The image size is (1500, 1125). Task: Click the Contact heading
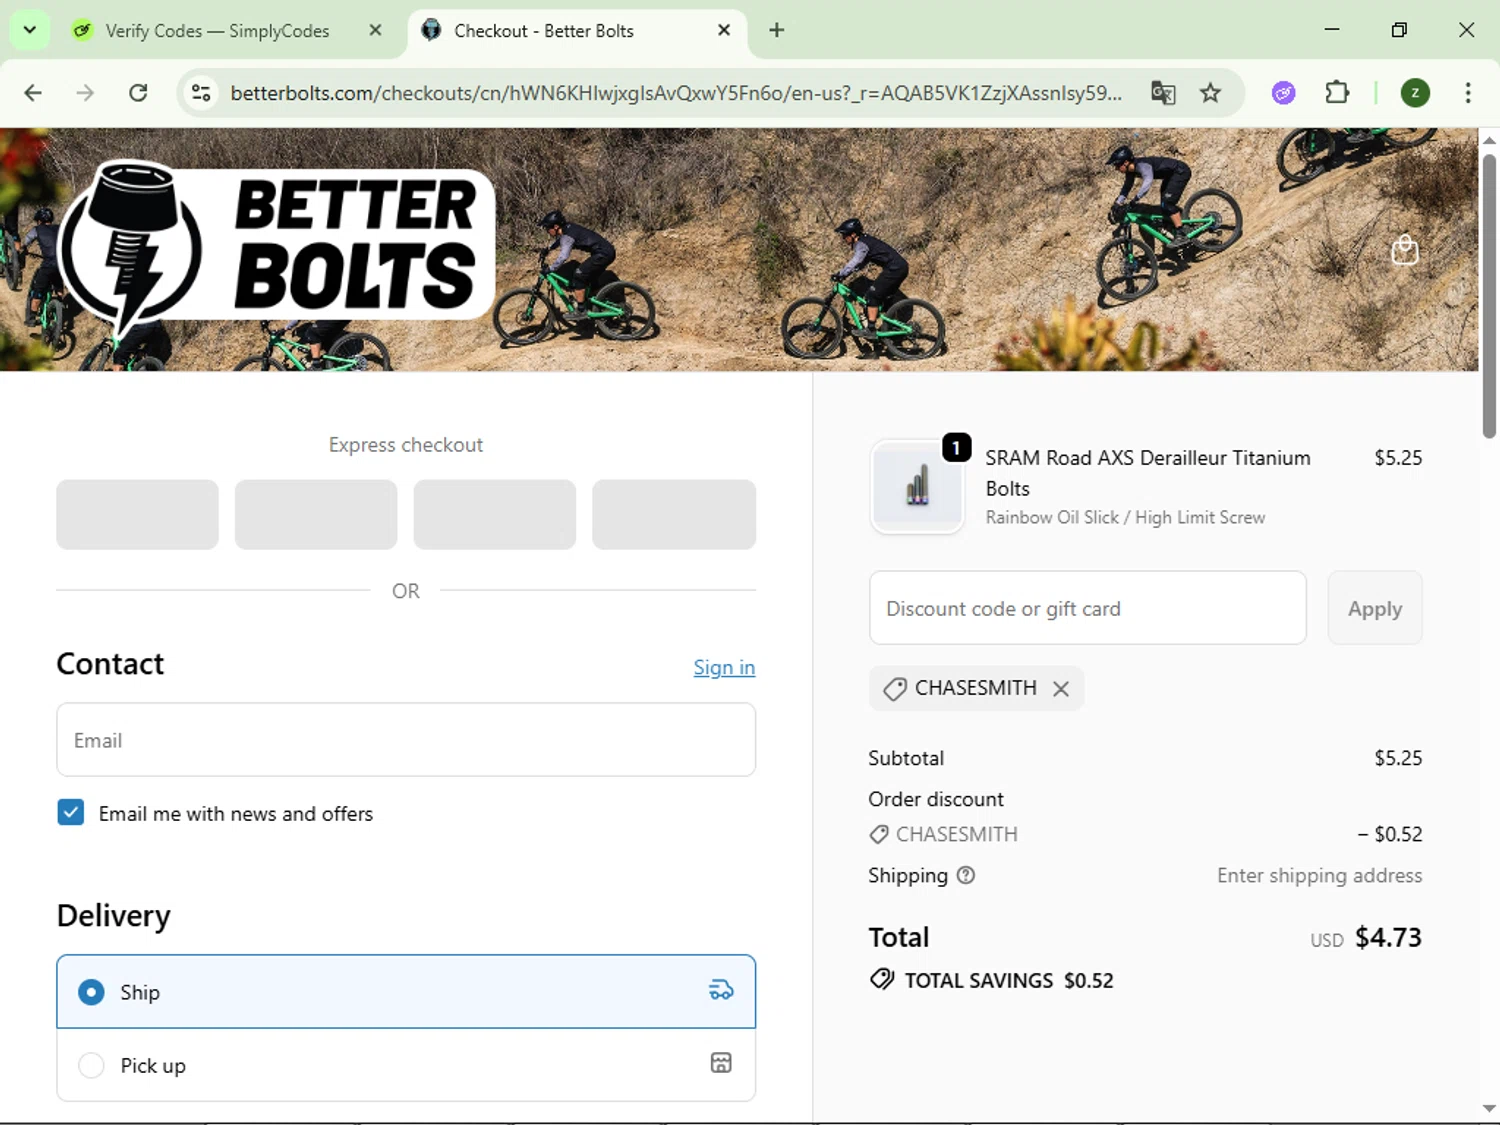[x=110, y=664]
